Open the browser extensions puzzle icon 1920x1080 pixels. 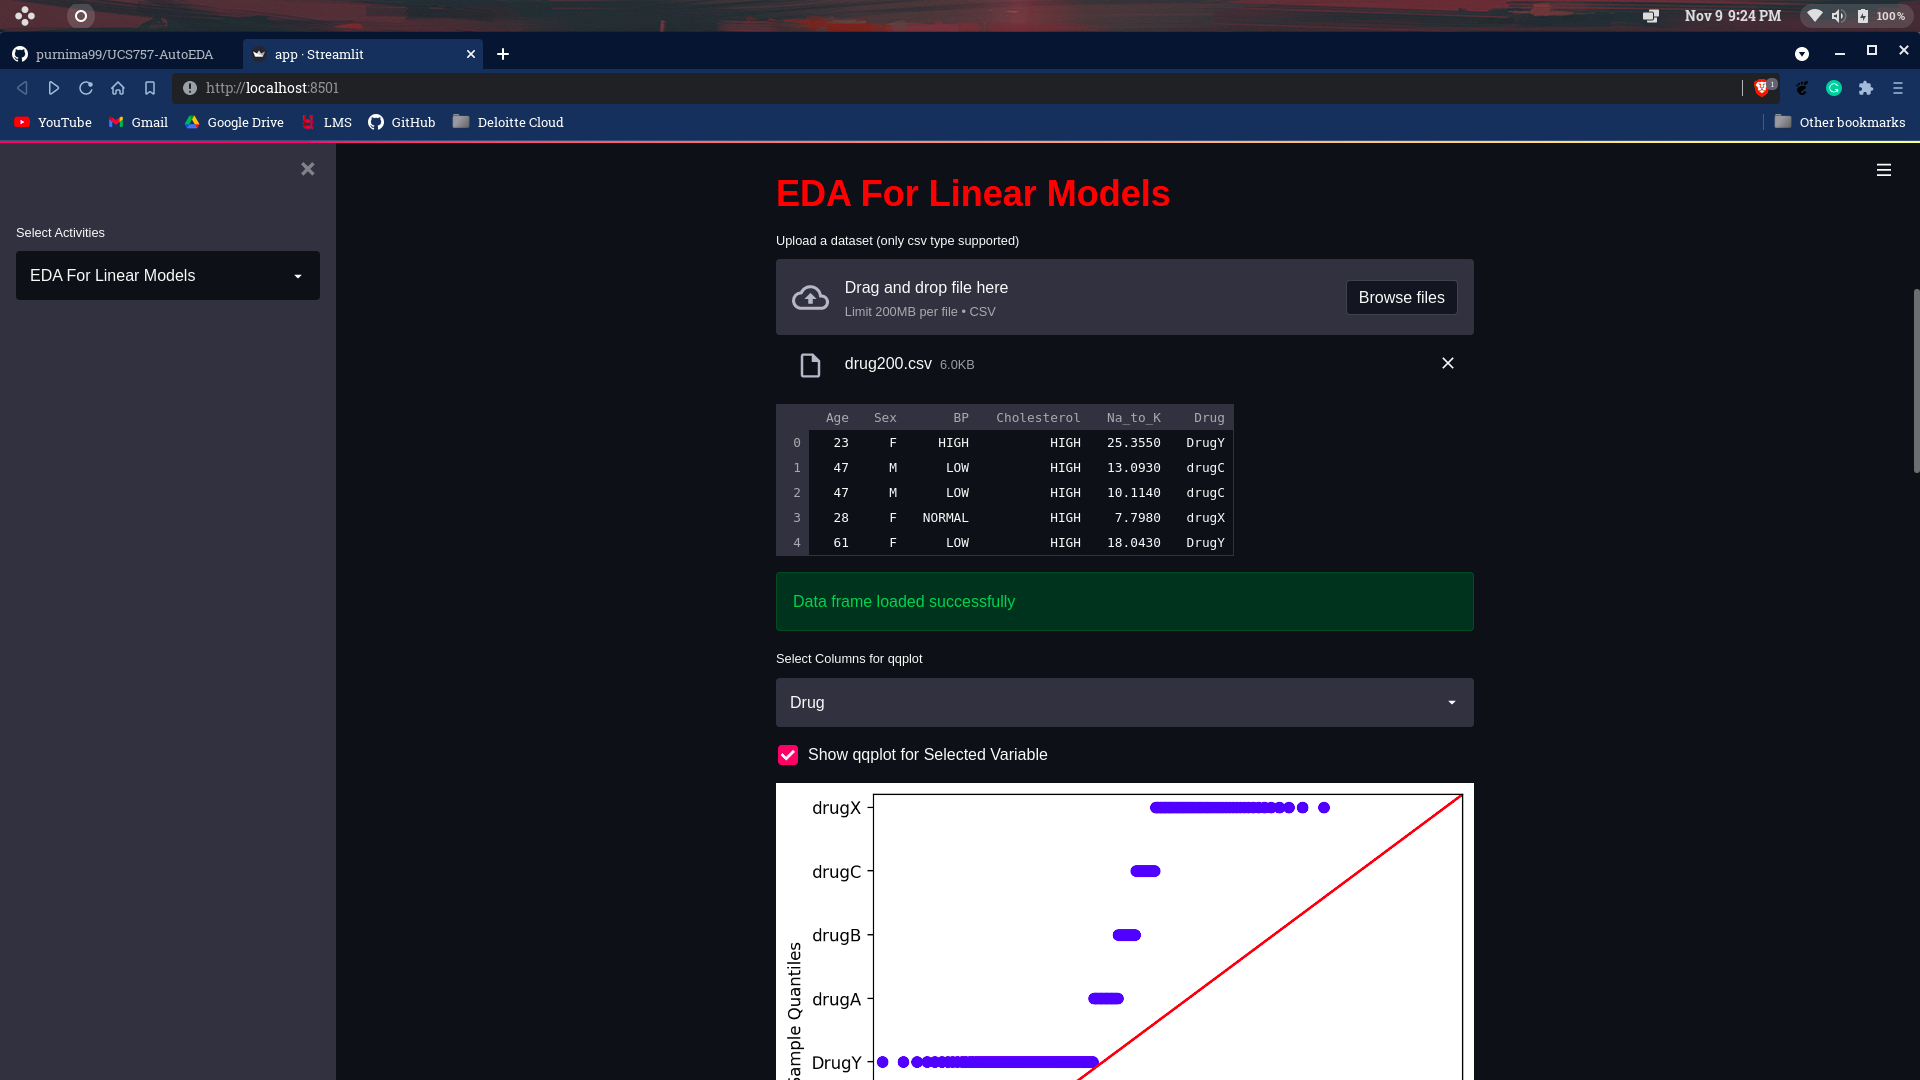1865,88
